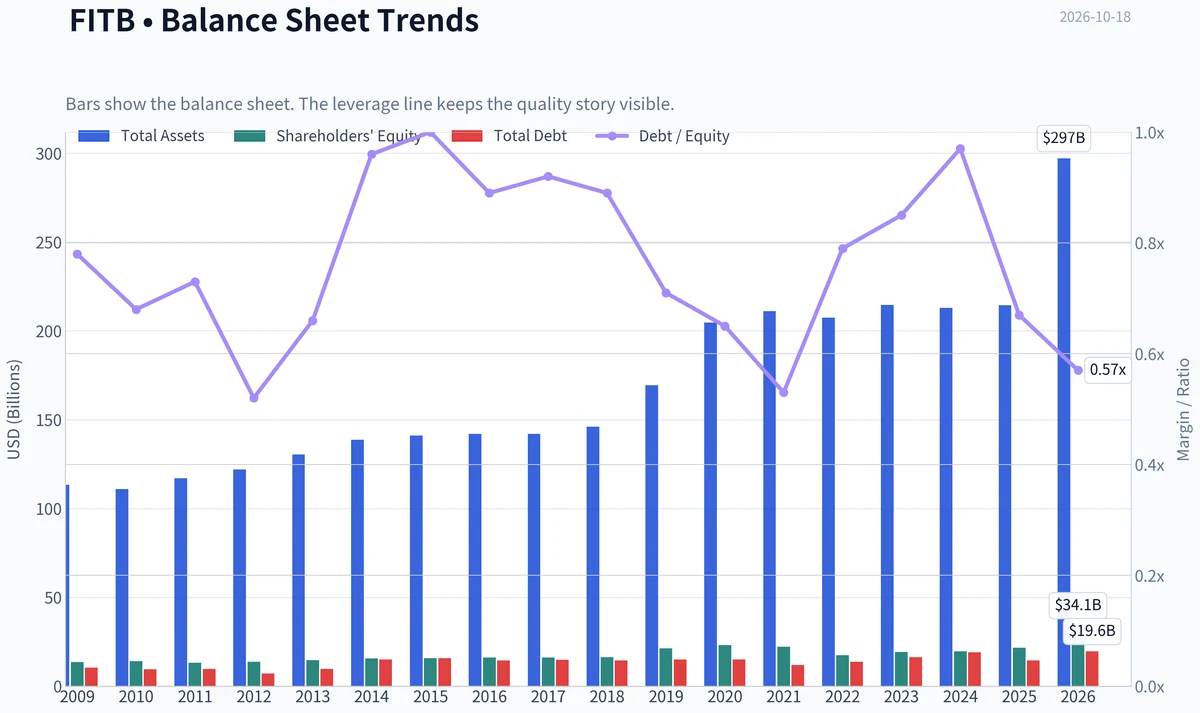This screenshot has width=1200, height=713.
Task: Click the Debt / Equity point for 2009
Action: [78, 254]
